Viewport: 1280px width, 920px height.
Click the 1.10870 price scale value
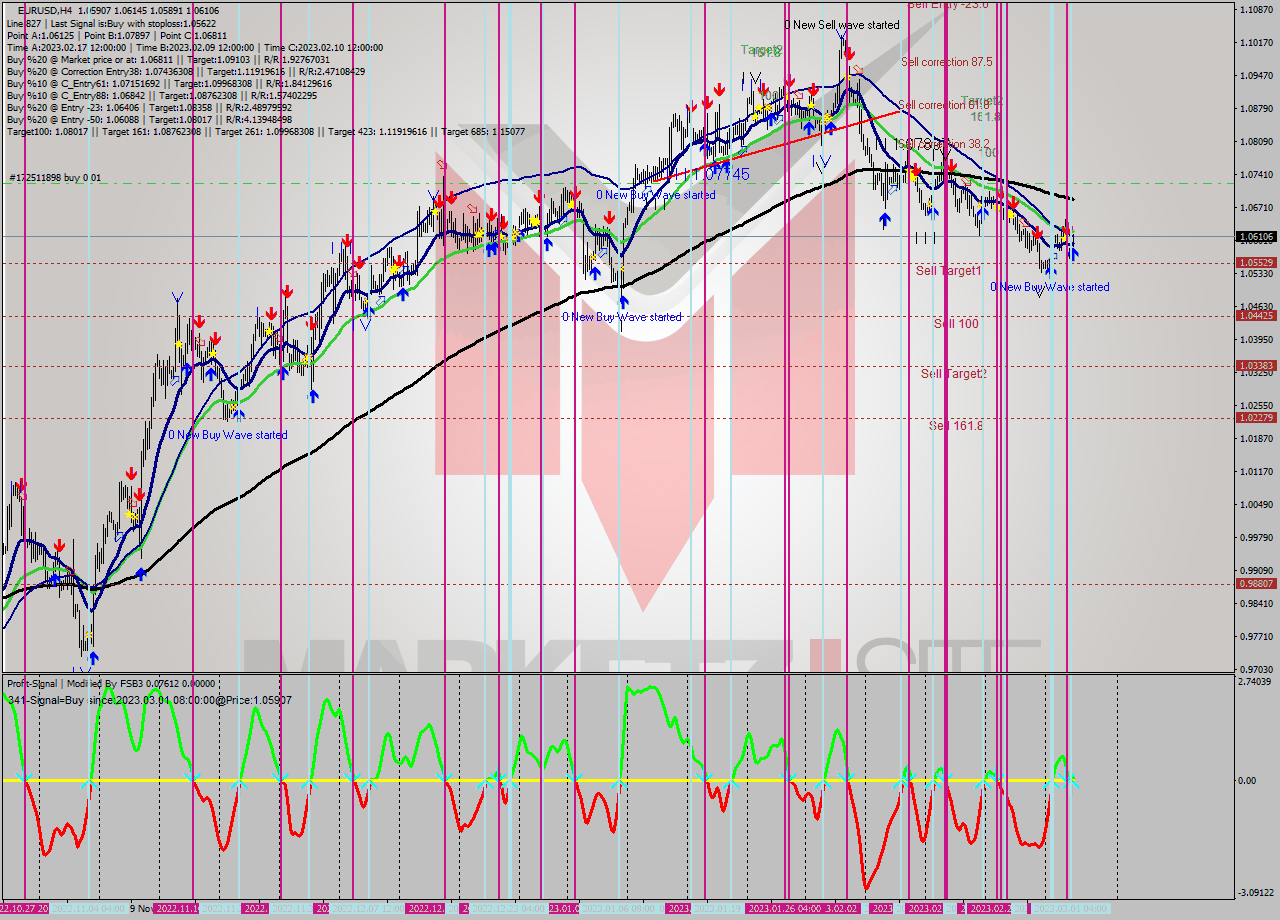pyautogui.click(x=1255, y=10)
